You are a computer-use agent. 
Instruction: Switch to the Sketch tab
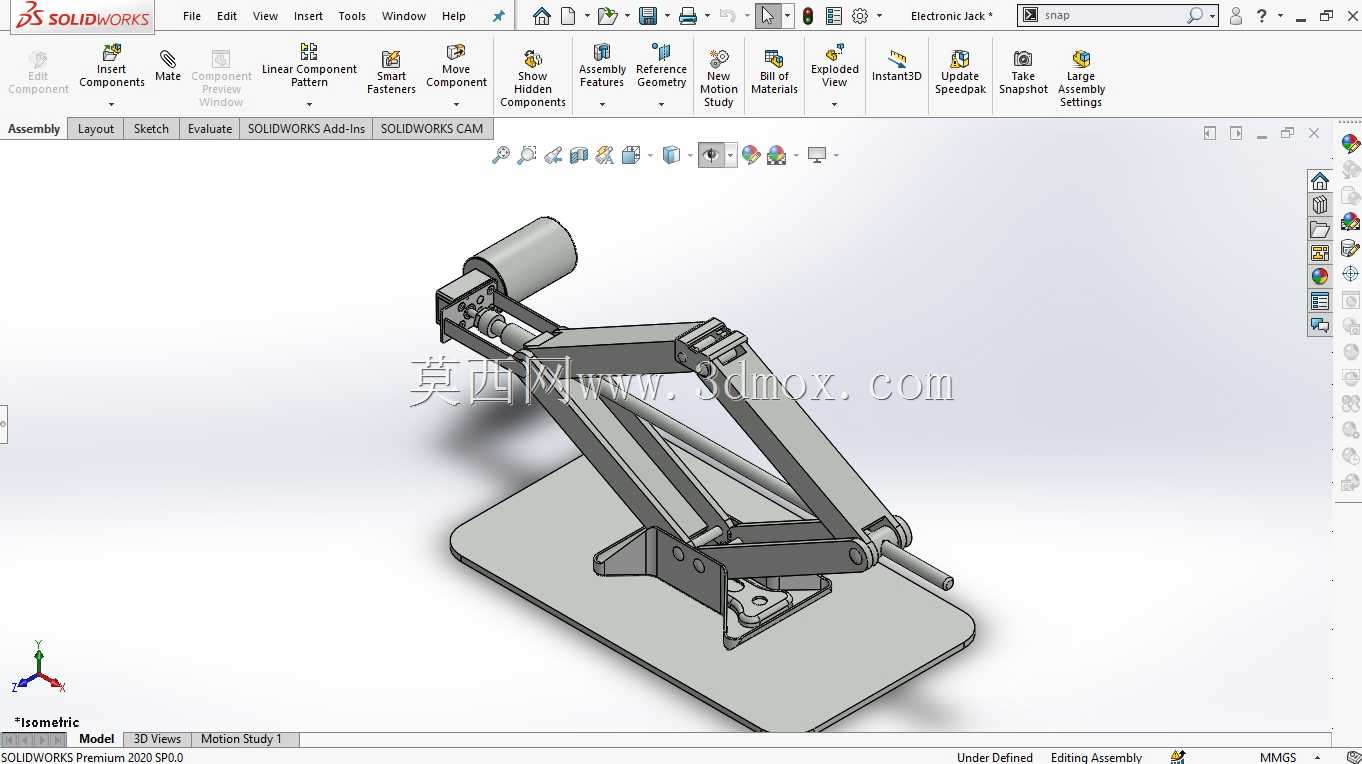151,129
